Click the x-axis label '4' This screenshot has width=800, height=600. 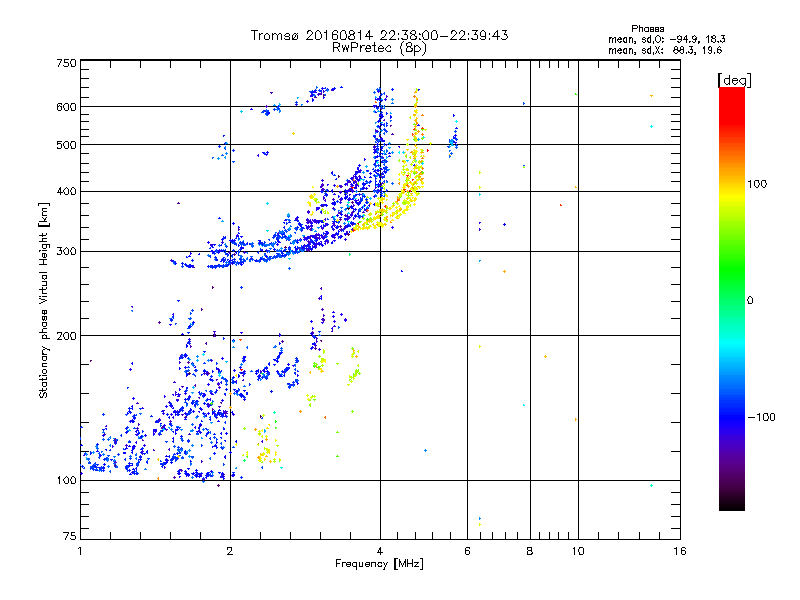[x=380, y=551]
